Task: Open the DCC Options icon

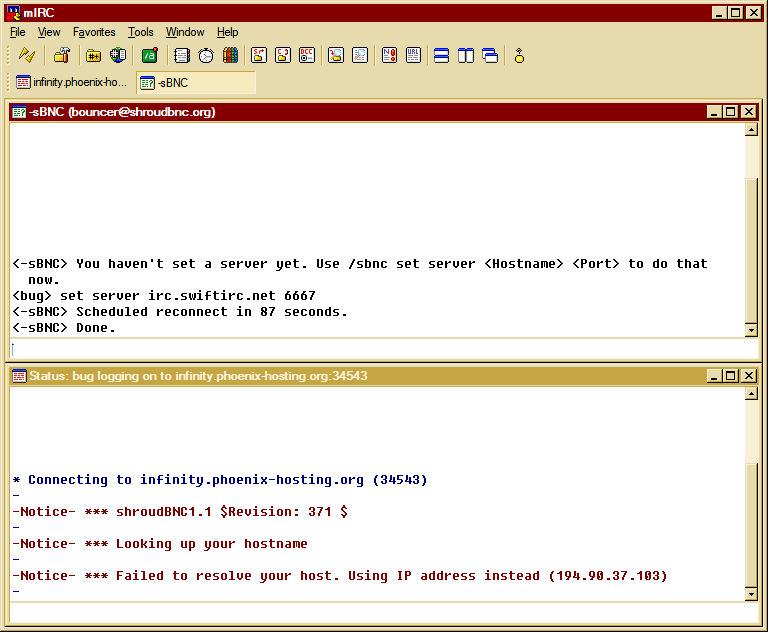Action: pyautogui.click(x=307, y=55)
